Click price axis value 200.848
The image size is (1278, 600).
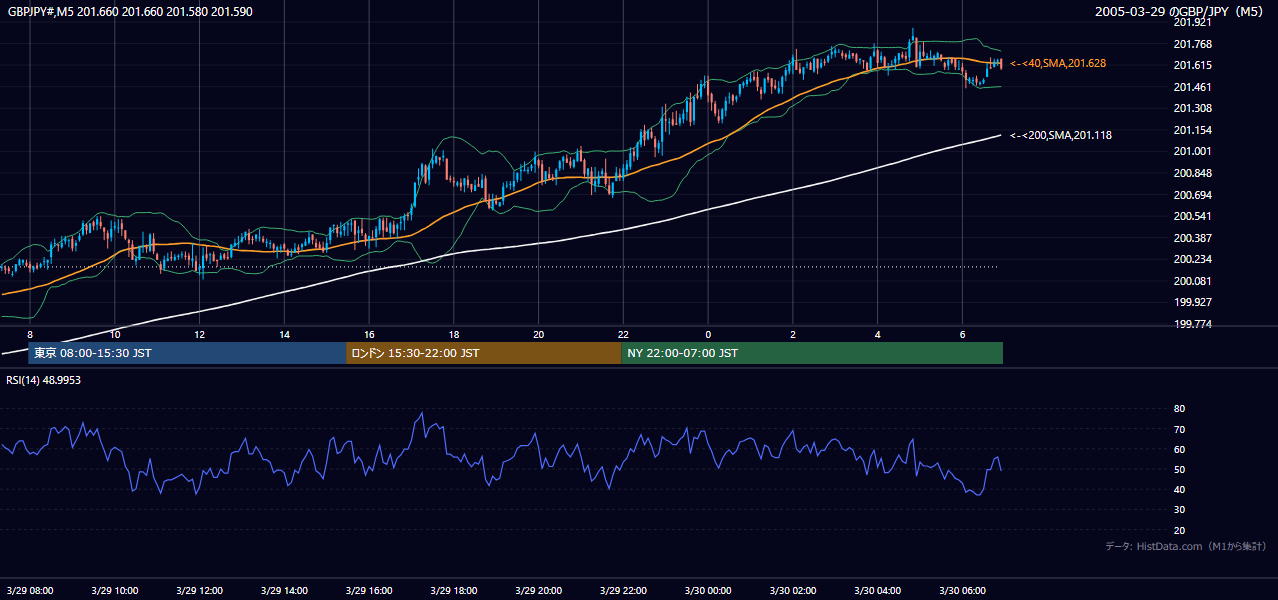click(1192, 173)
